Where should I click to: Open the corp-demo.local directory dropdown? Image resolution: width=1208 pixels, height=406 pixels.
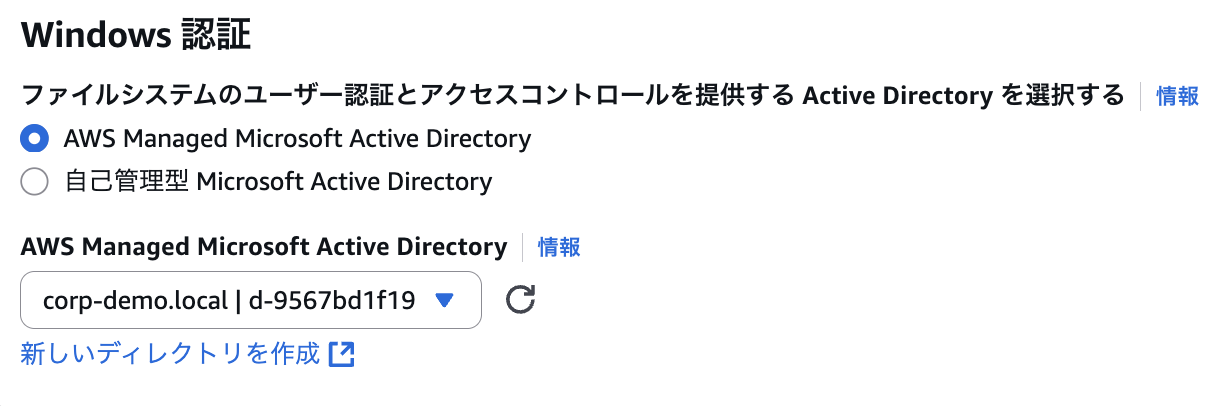tap(250, 300)
